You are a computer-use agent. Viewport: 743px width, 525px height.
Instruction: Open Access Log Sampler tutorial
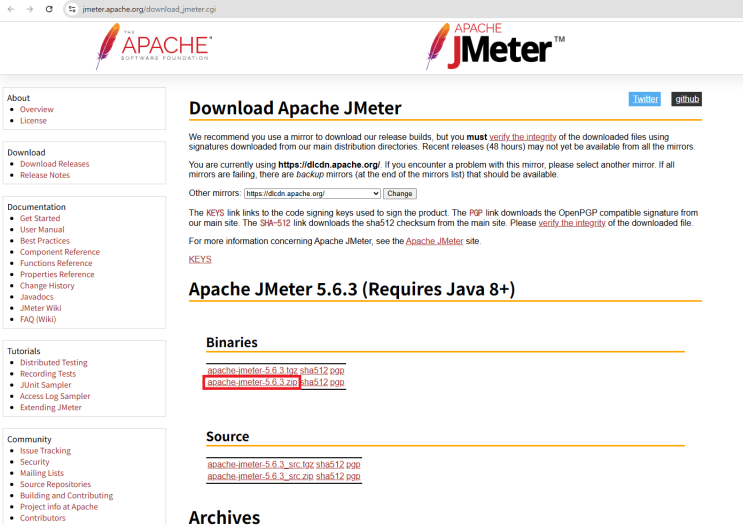point(55,396)
